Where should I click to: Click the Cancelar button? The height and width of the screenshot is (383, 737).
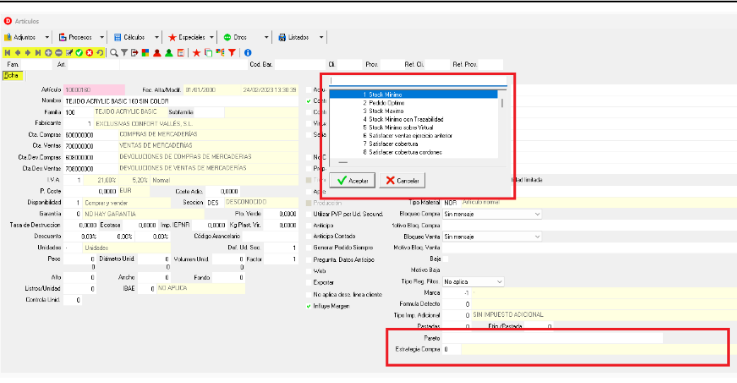(x=402, y=180)
